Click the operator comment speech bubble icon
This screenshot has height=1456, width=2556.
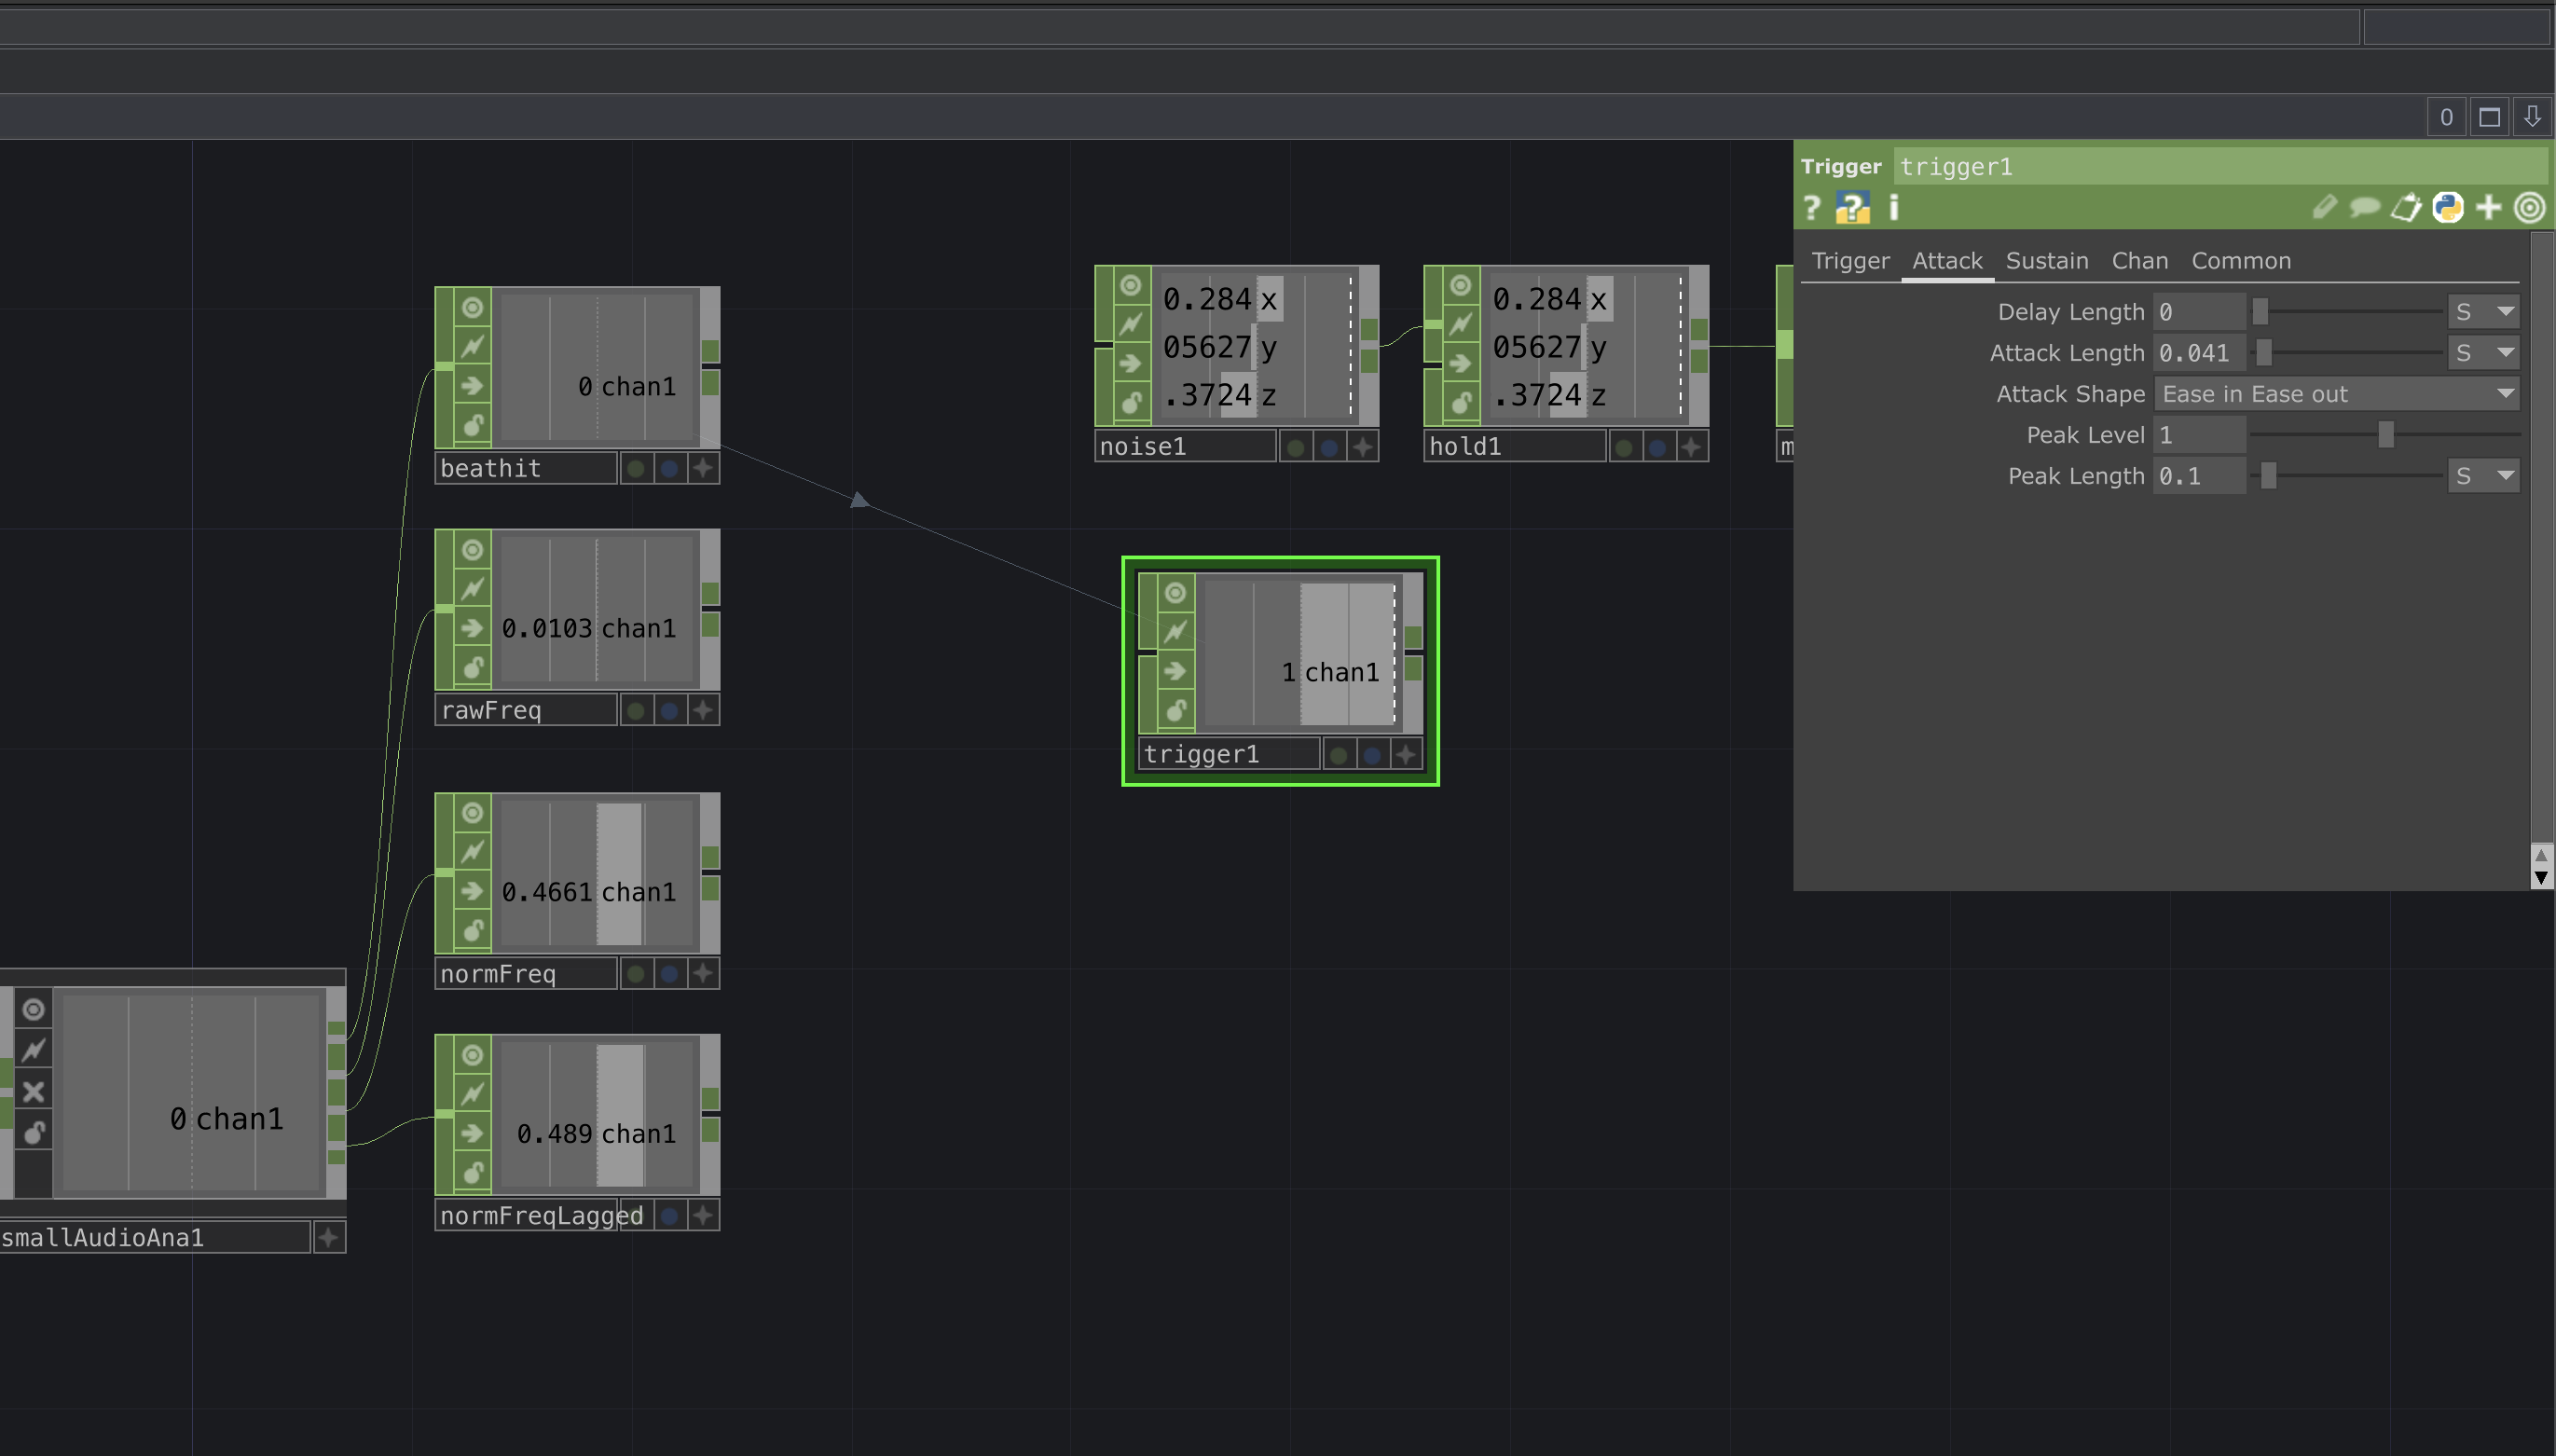tap(2364, 208)
